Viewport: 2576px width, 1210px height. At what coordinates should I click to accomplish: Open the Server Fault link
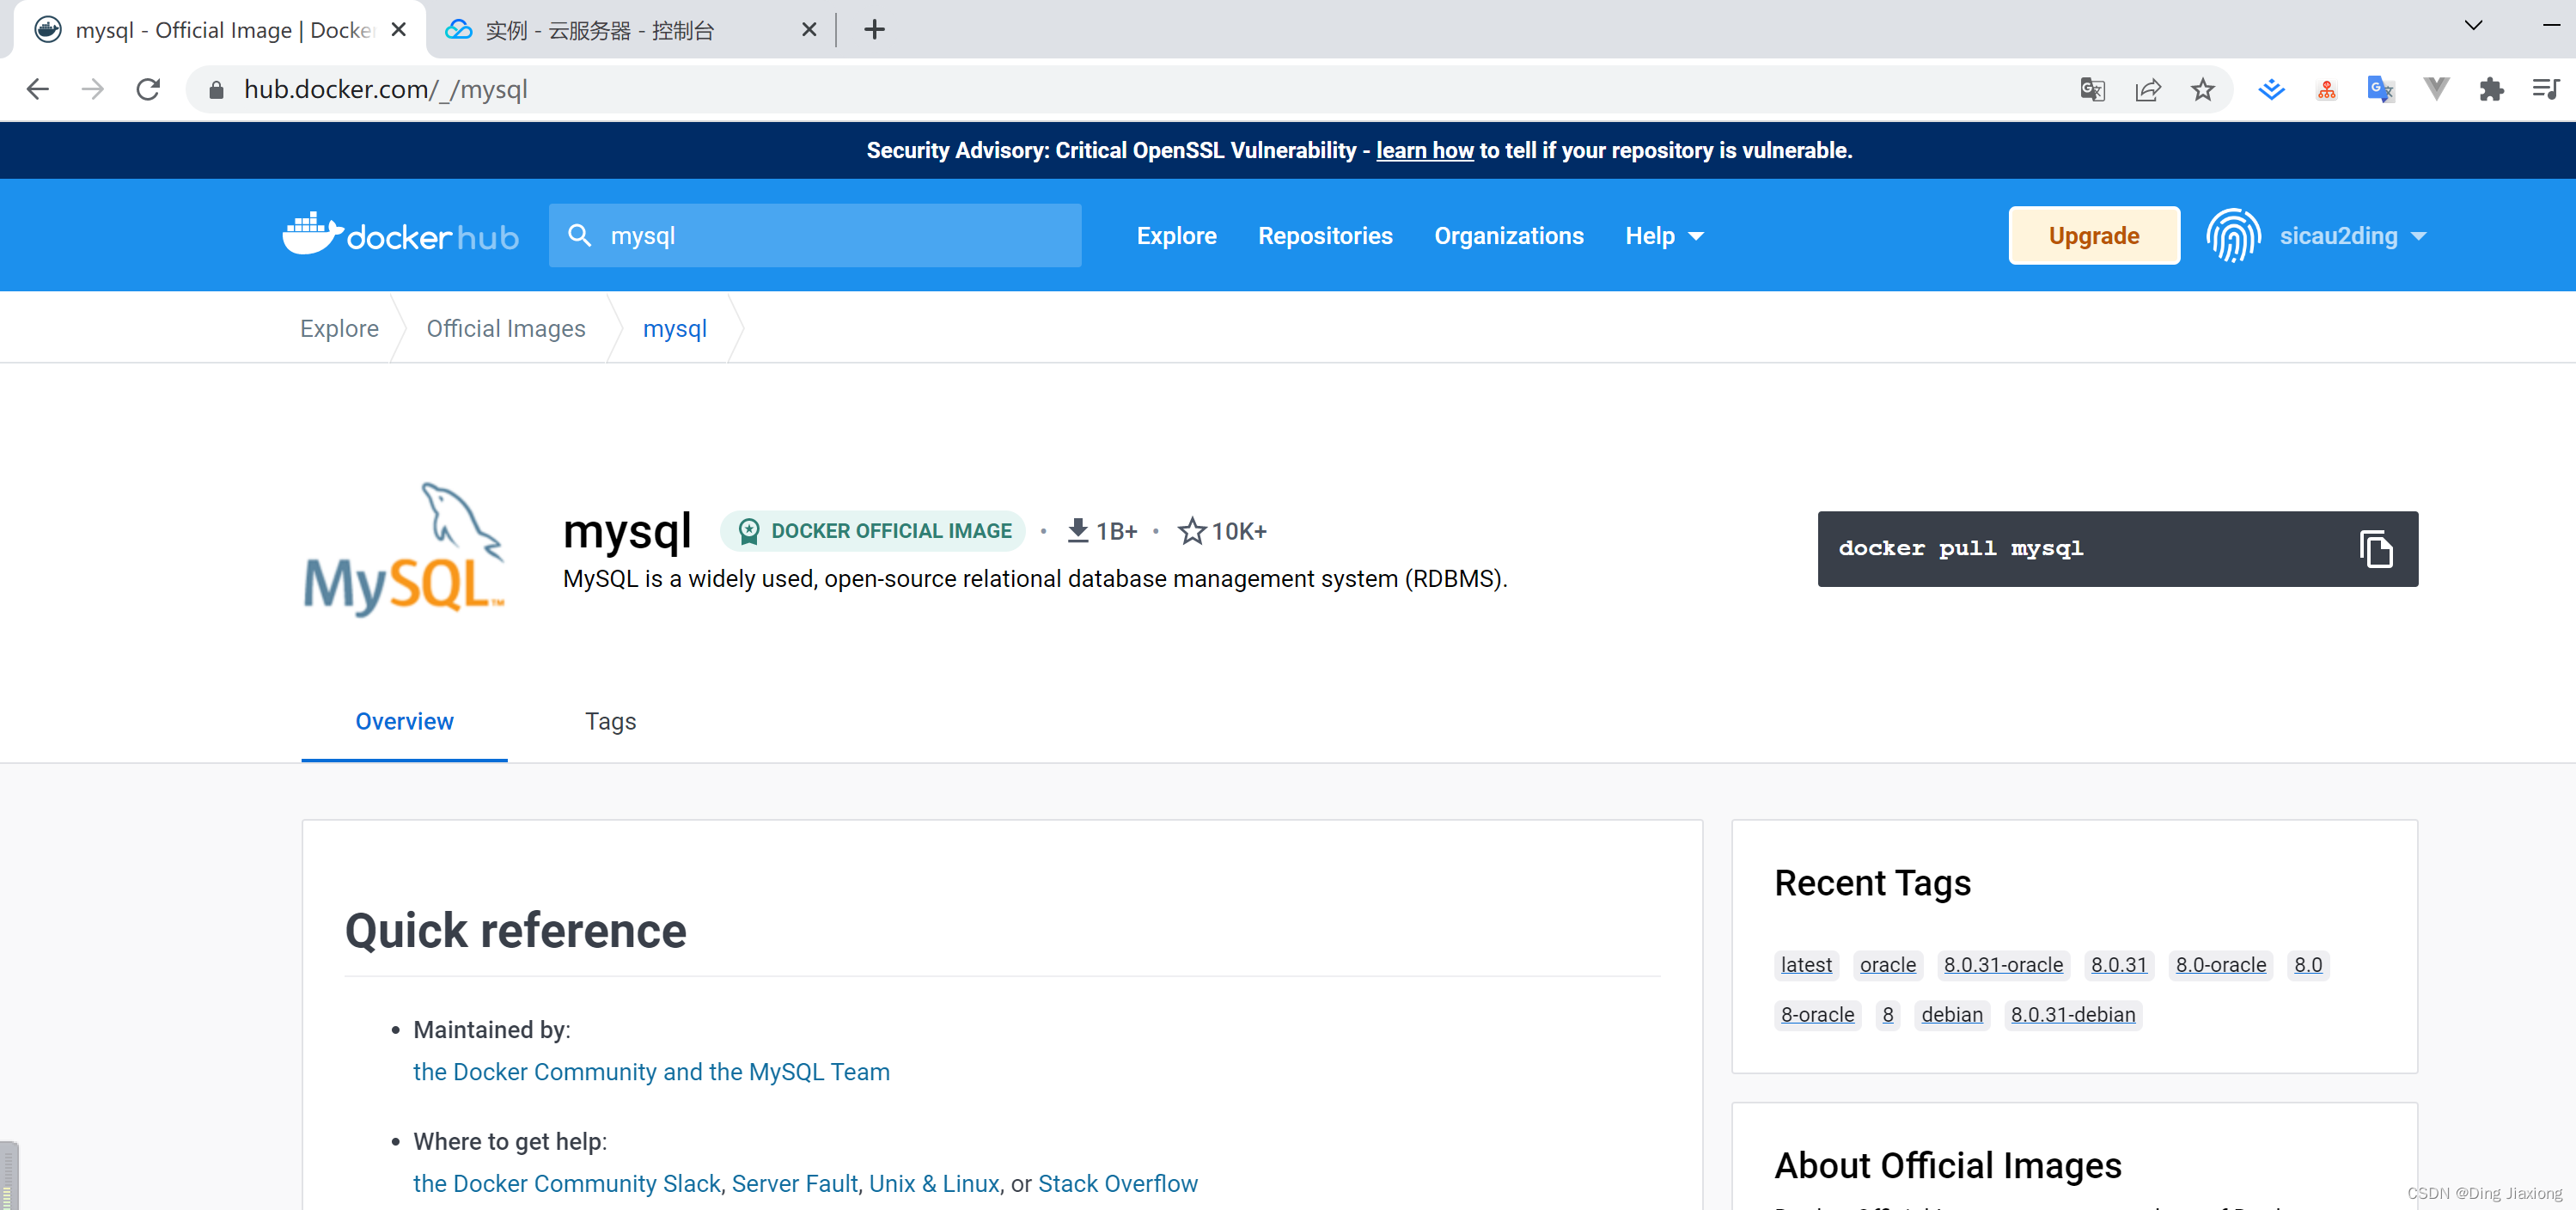coord(795,1184)
